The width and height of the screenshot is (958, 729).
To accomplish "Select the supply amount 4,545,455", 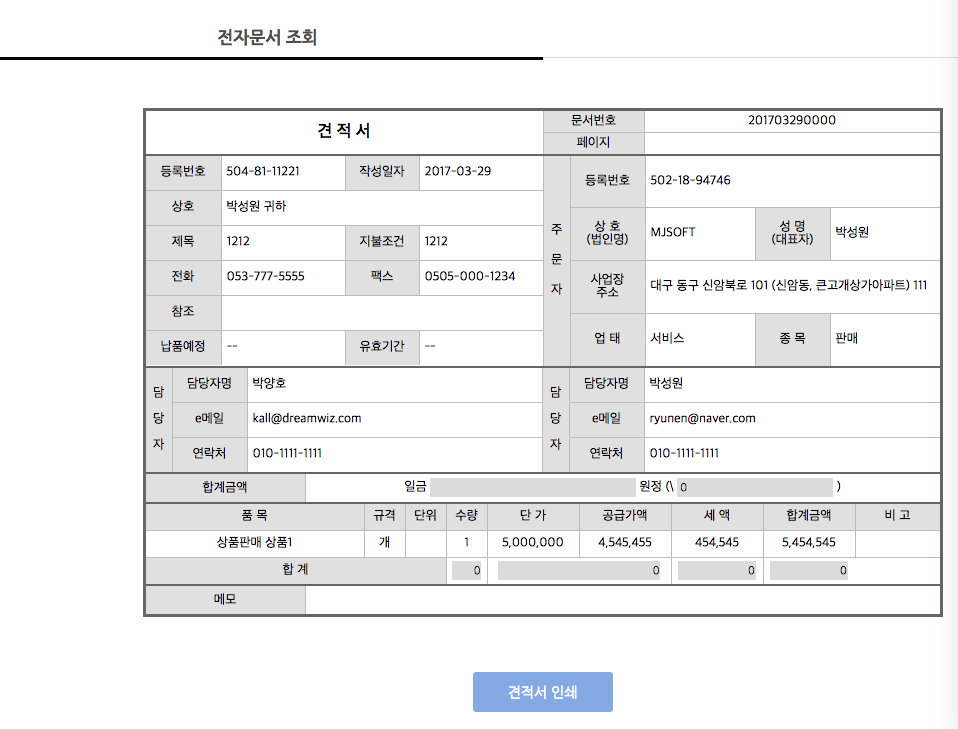I will pos(625,542).
